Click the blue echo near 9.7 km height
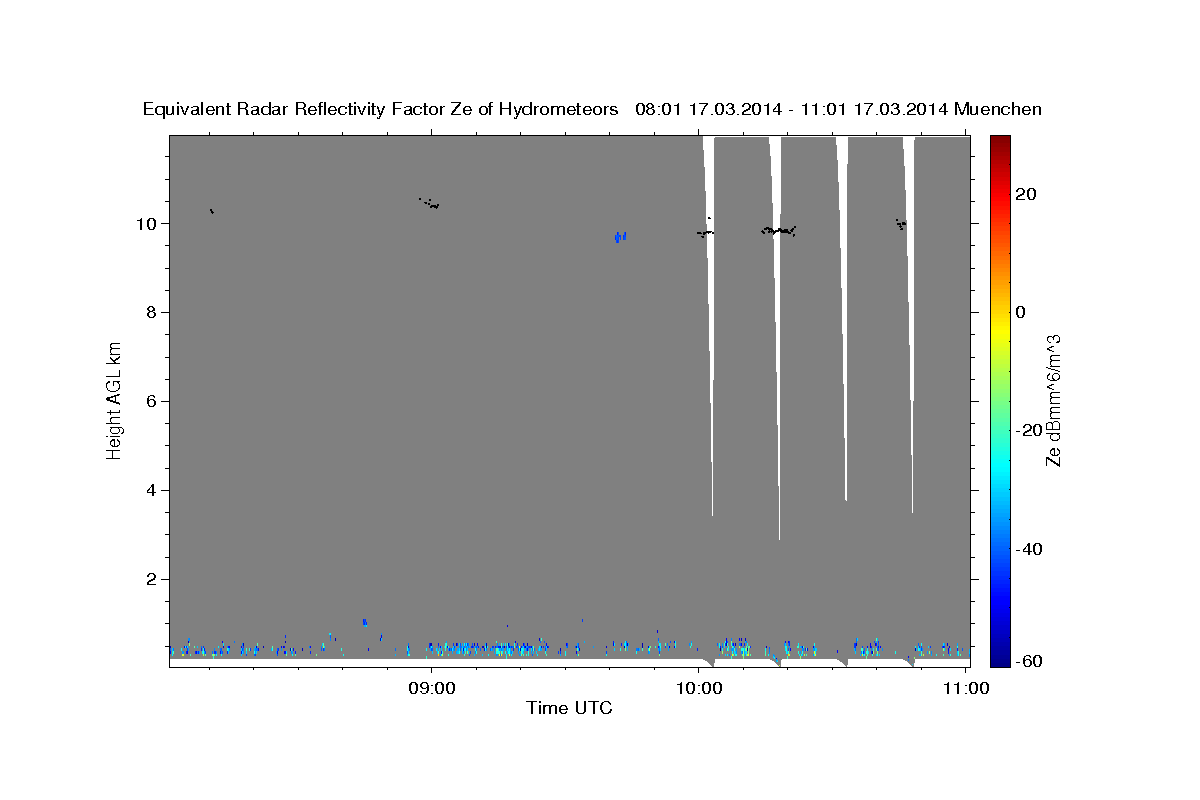Screen dimensions: 1200x800 tap(620, 237)
